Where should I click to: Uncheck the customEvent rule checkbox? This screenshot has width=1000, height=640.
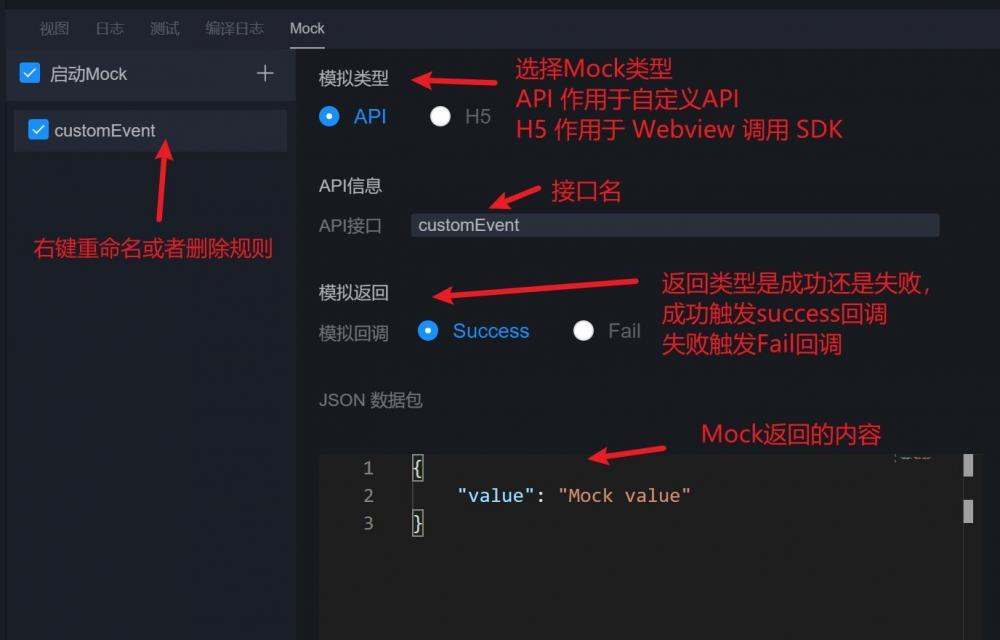38,129
